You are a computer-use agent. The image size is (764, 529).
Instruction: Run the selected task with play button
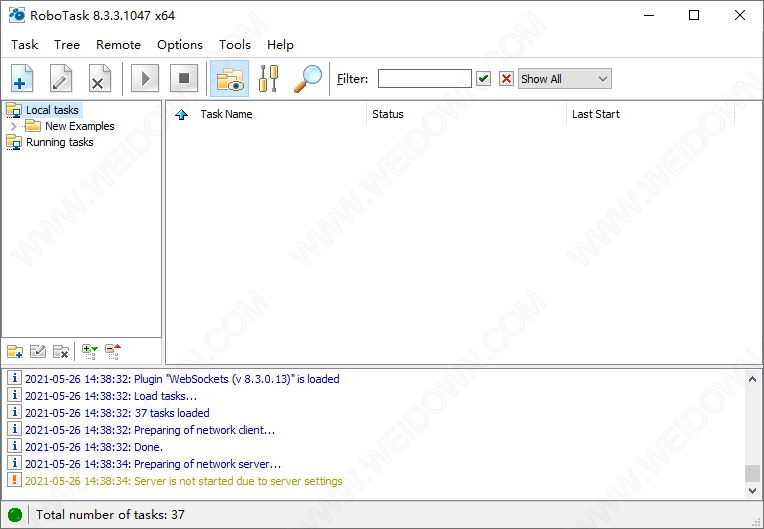click(145, 78)
